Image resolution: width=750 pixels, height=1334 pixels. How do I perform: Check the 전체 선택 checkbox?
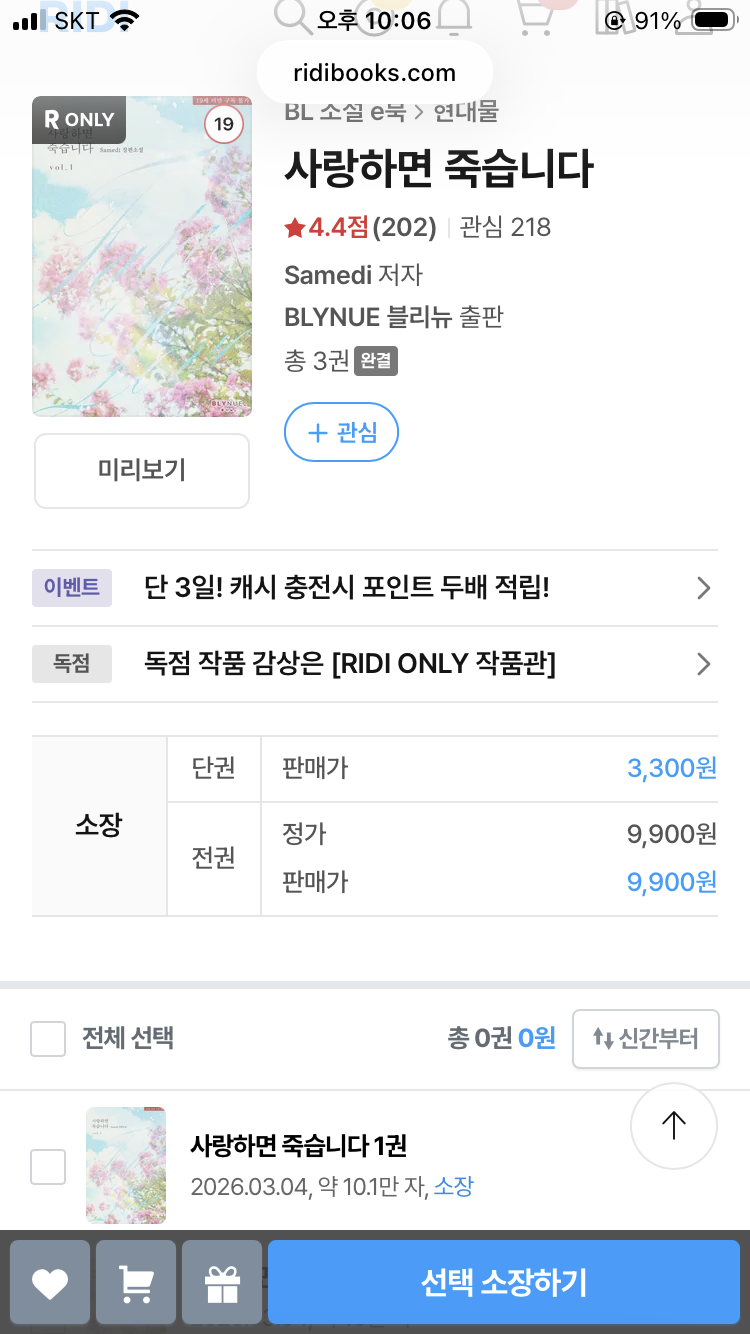click(x=48, y=1039)
